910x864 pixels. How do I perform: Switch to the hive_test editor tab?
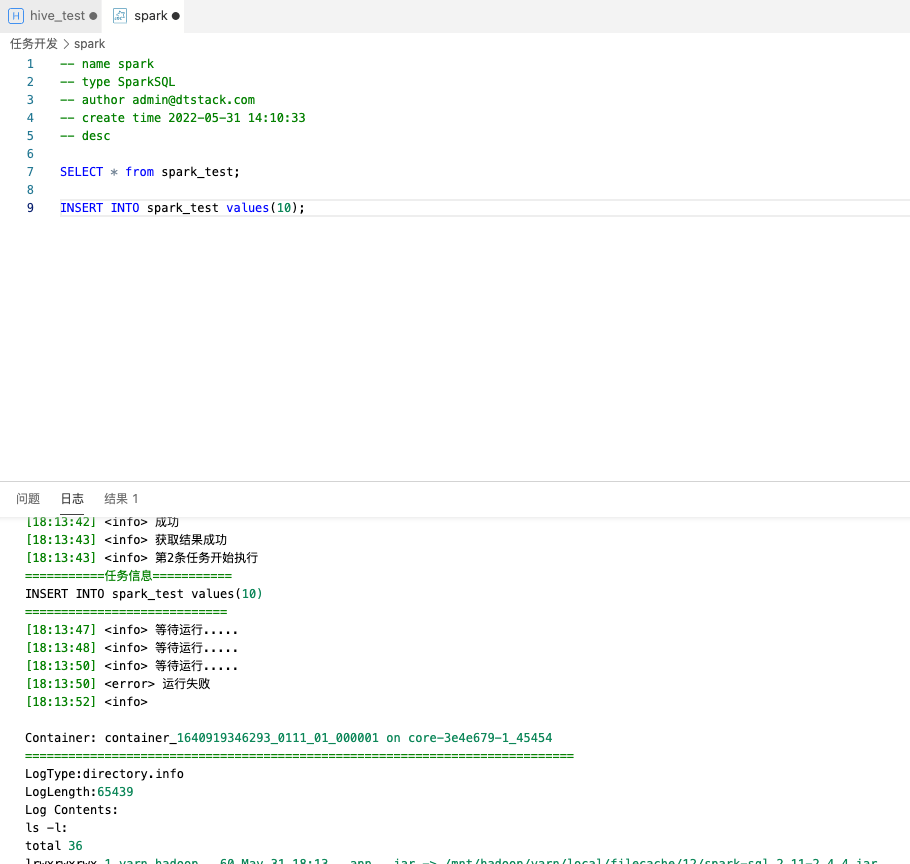click(55, 15)
